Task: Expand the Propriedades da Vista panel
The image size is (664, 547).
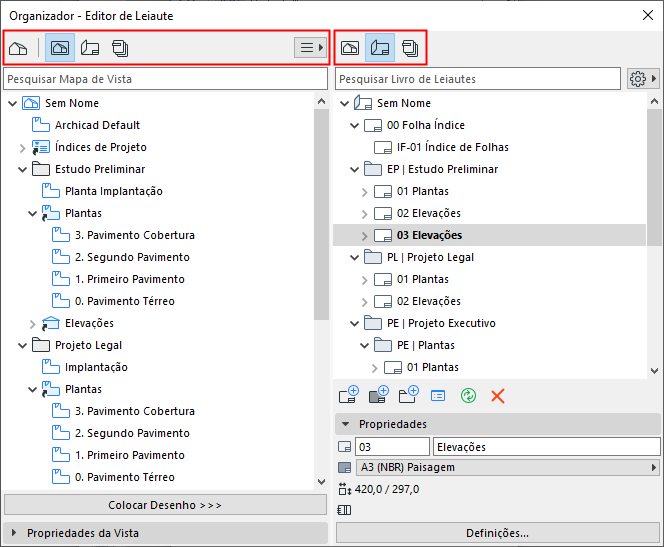Action: 14,533
